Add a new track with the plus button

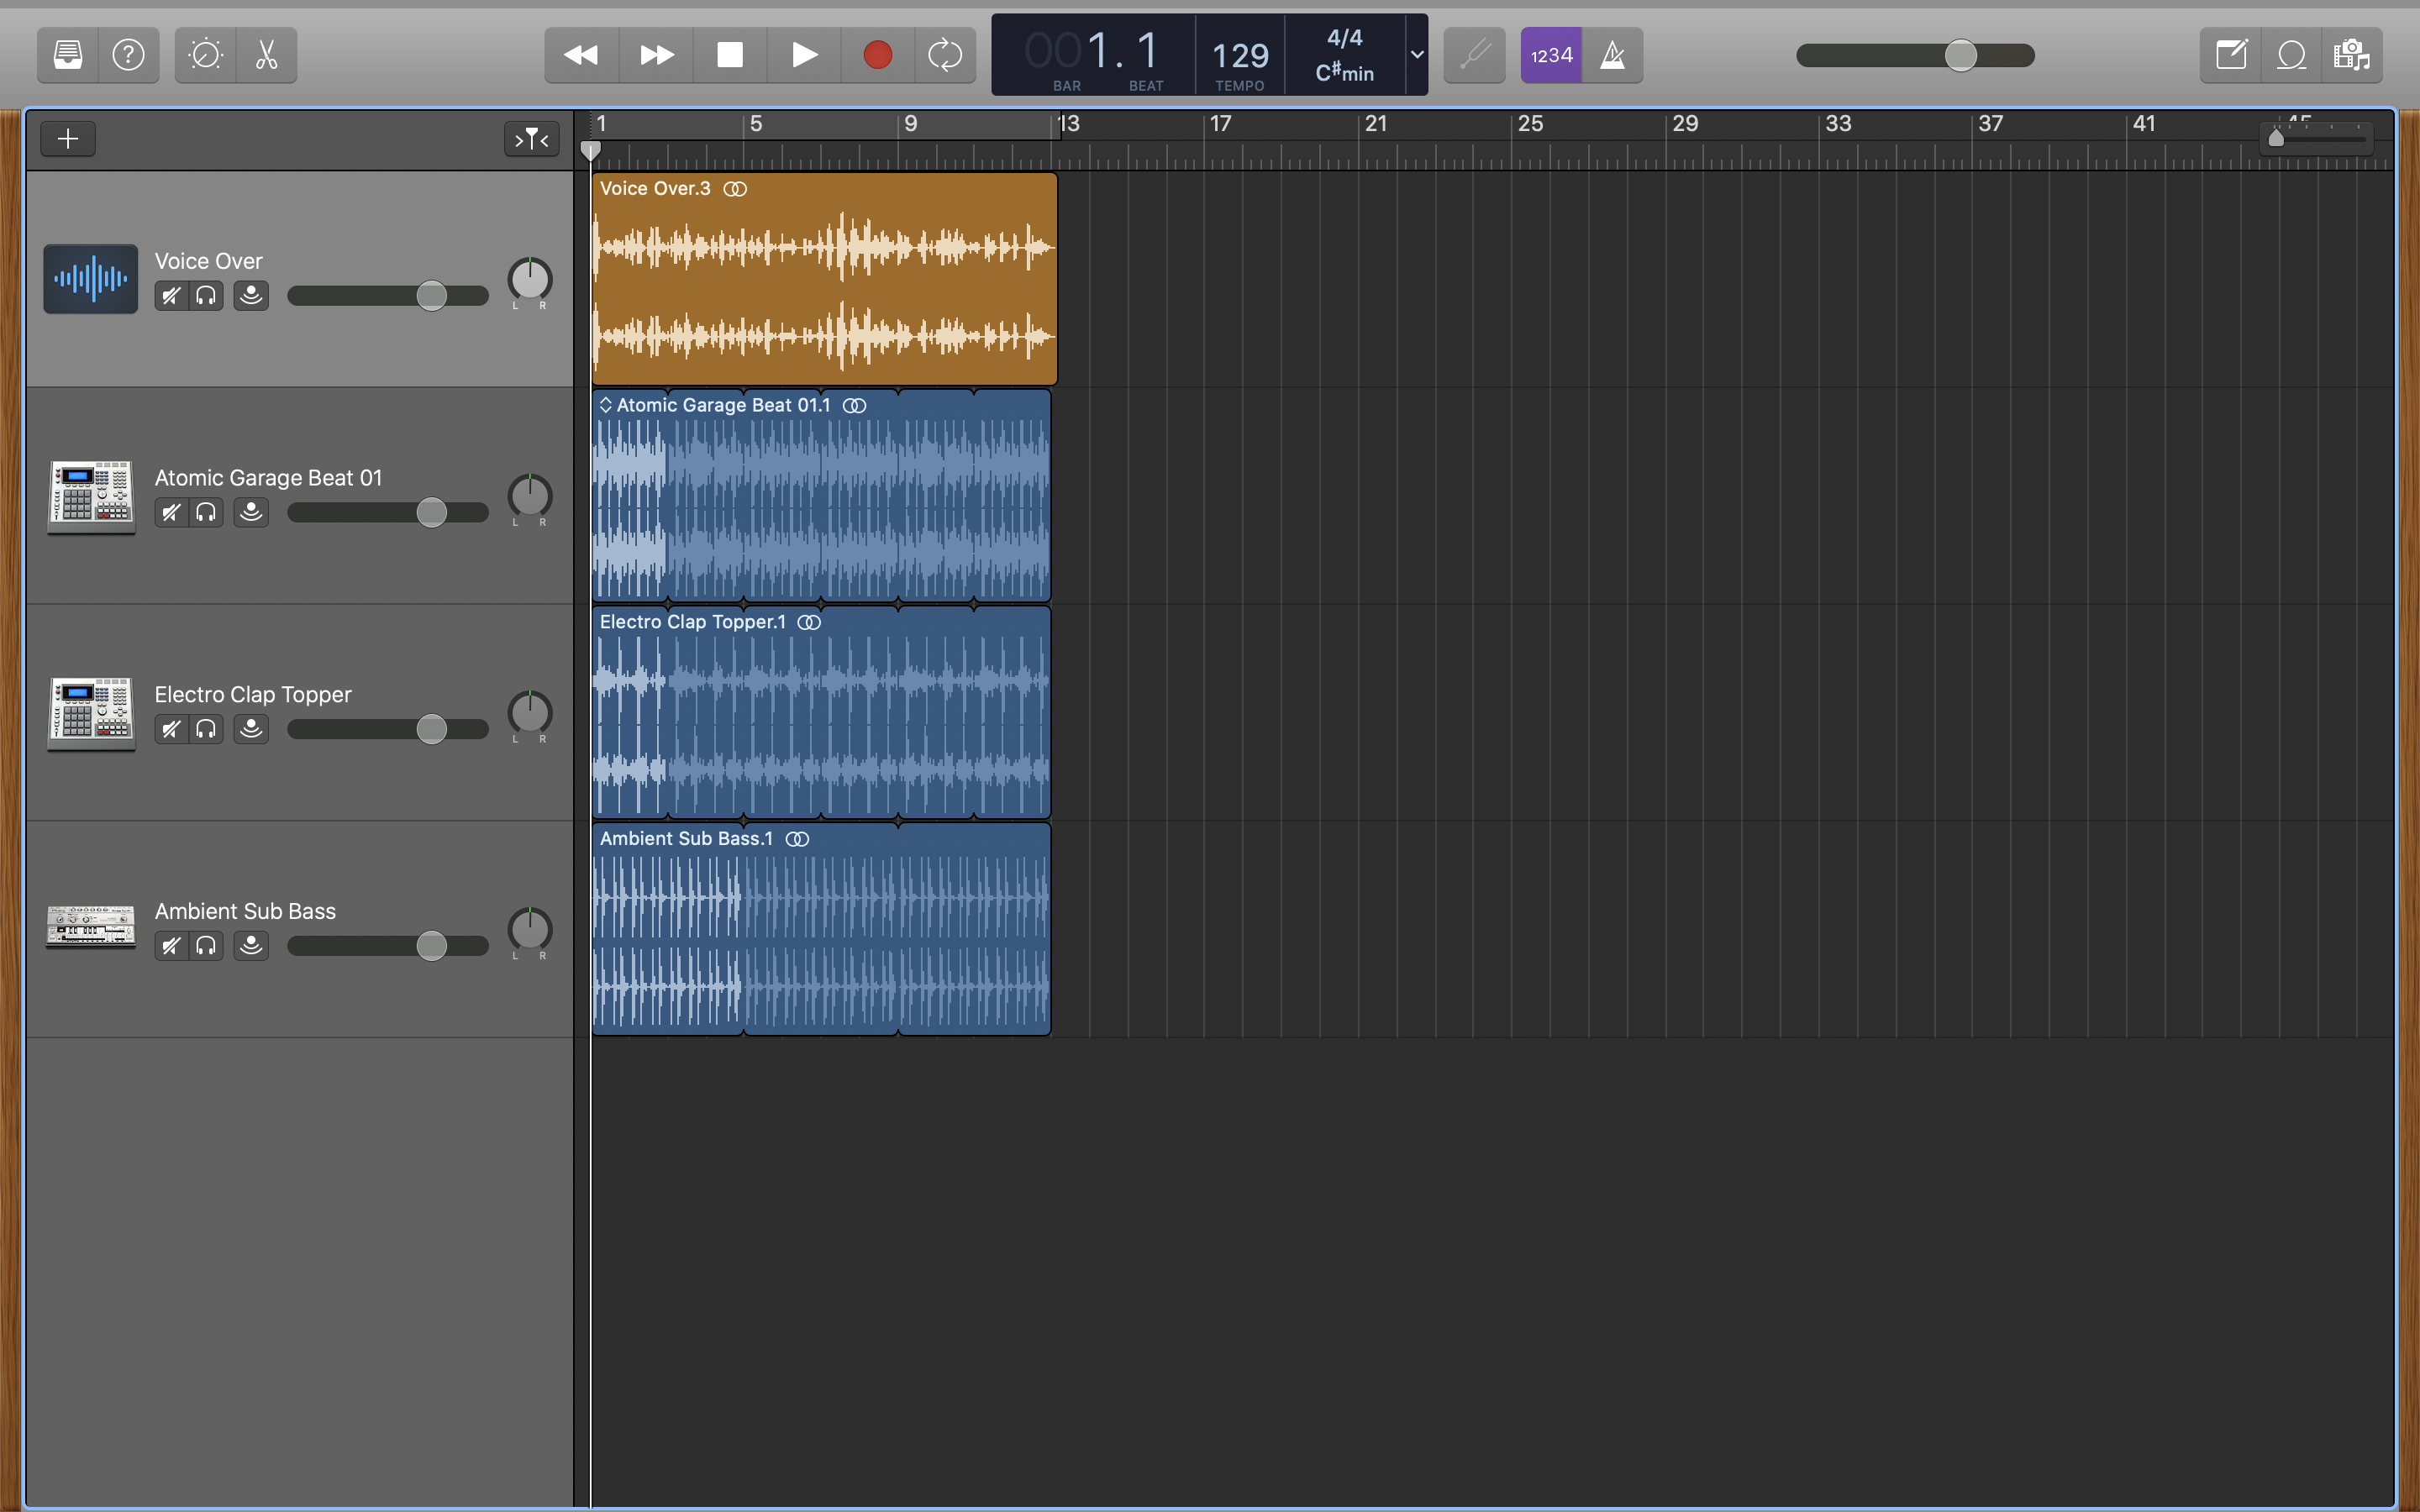click(67, 138)
